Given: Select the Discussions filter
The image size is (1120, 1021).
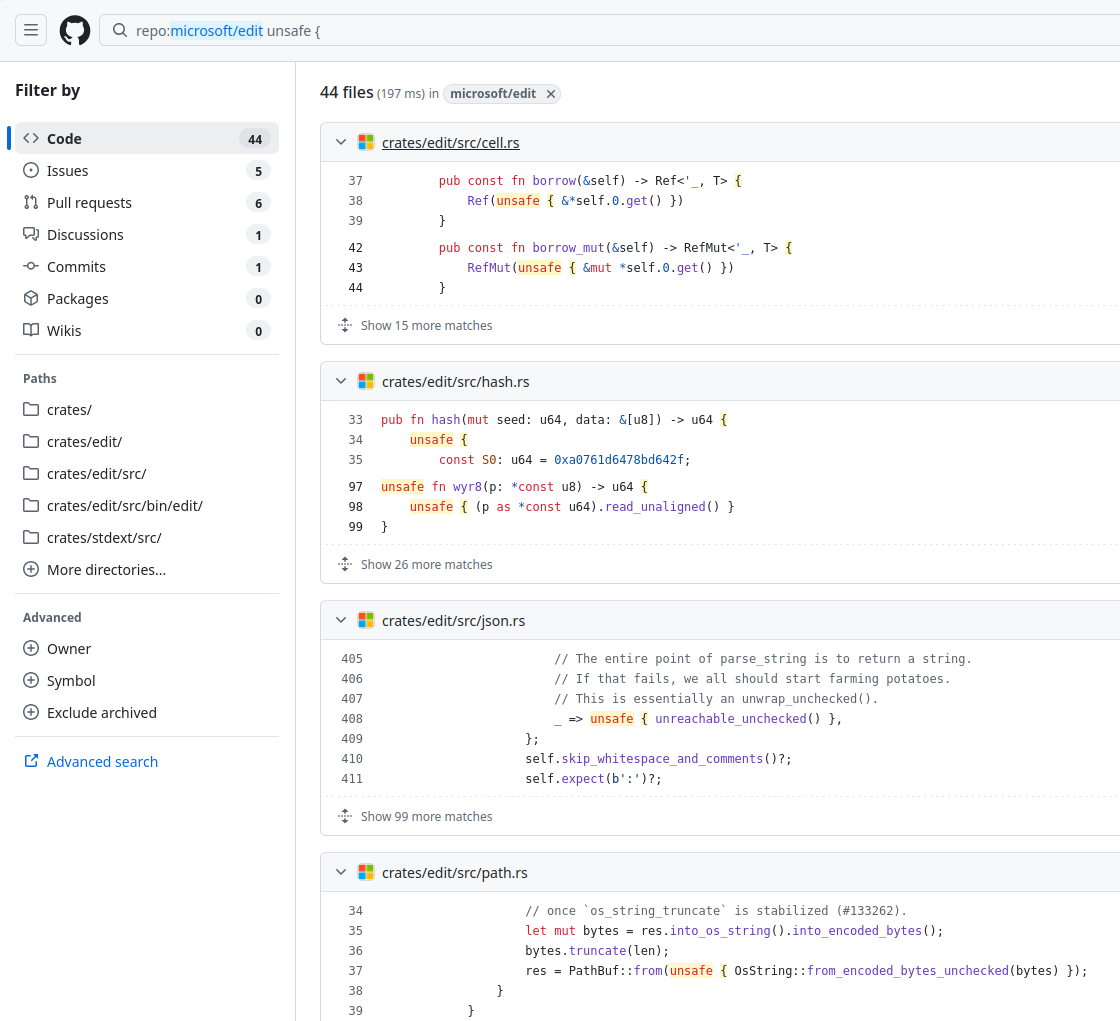Looking at the screenshot, I should (x=146, y=234).
